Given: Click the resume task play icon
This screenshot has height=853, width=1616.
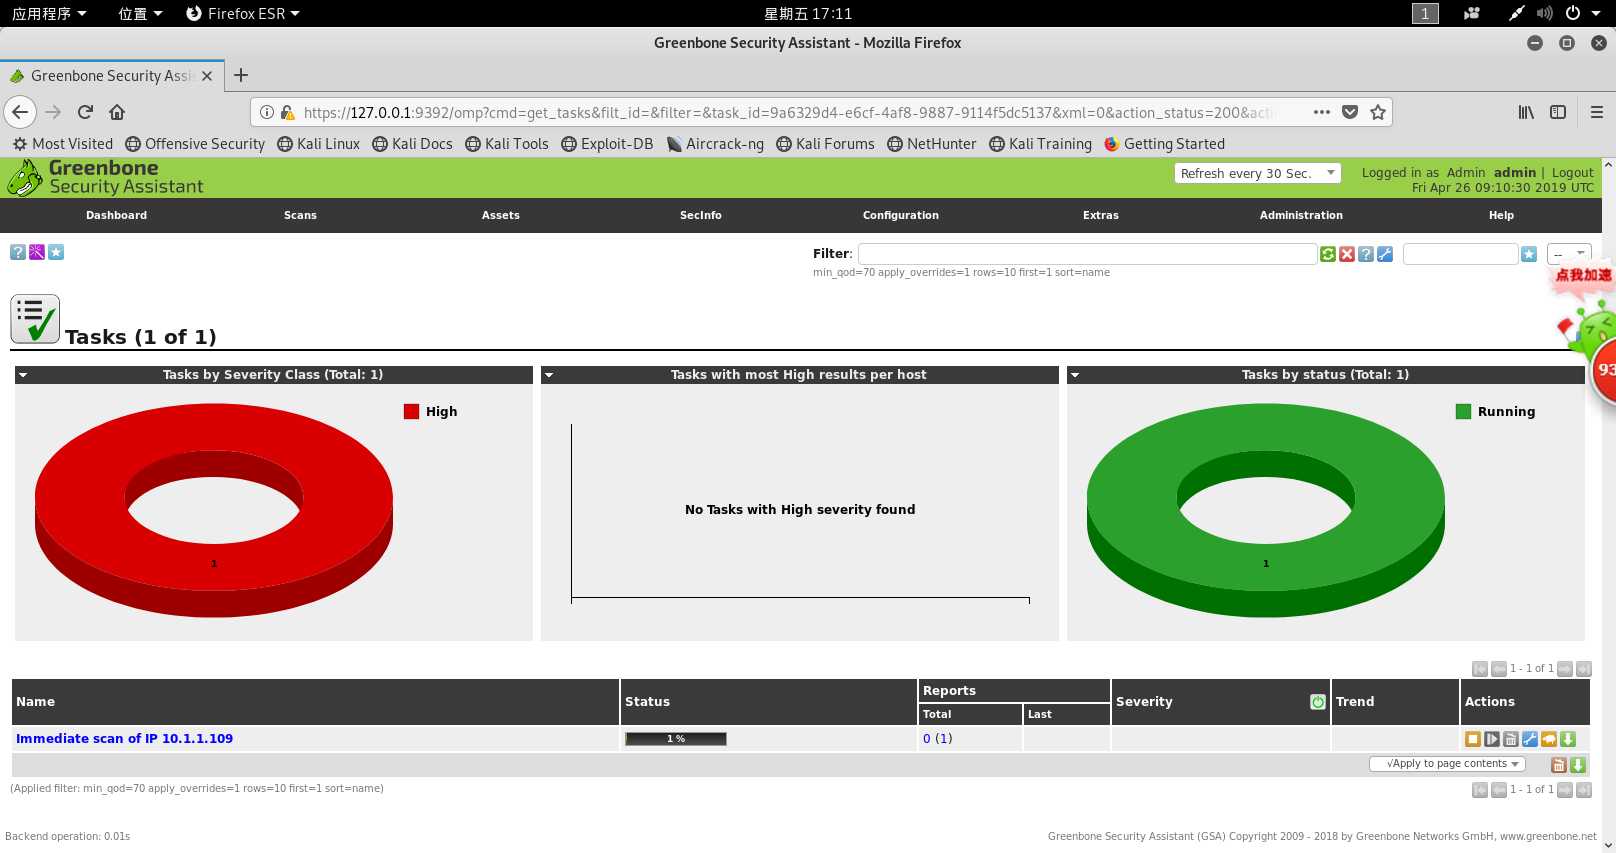Looking at the screenshot, I should coord(1492,739).
